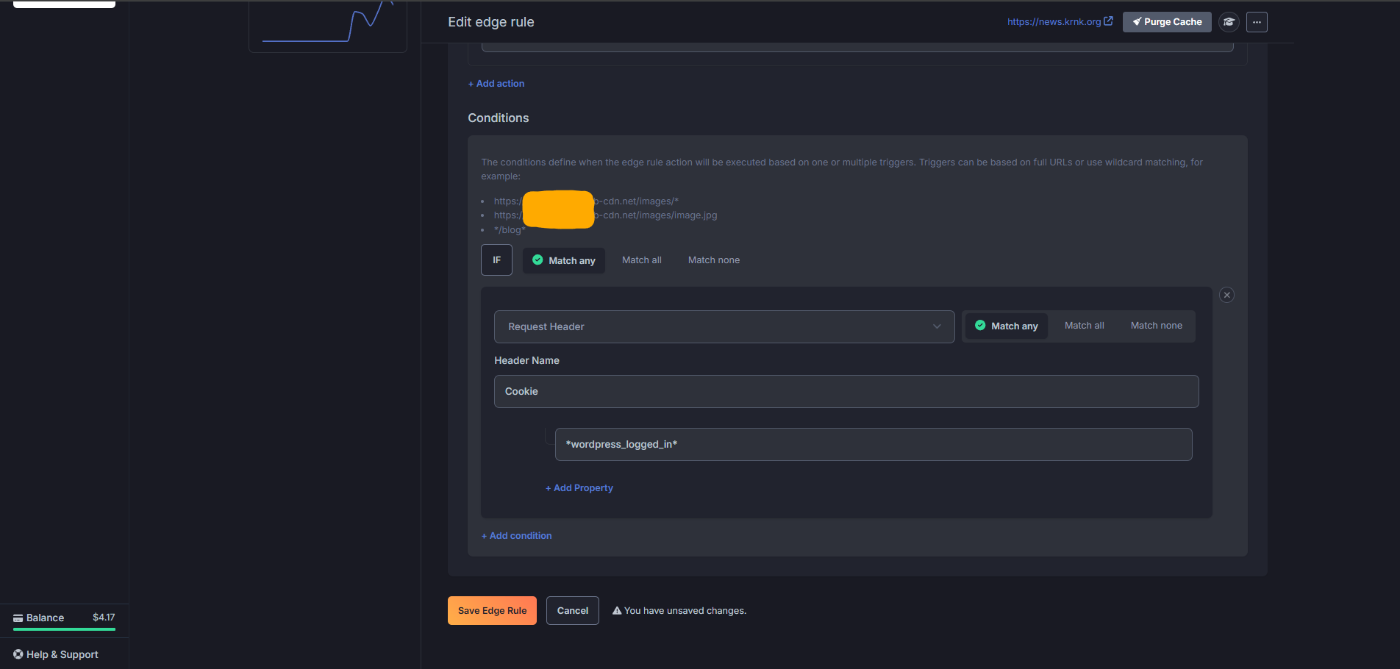Open the https://news.krnk.org link
This screenshot has height=669, width=1400.
click(x=1060, y=22)
